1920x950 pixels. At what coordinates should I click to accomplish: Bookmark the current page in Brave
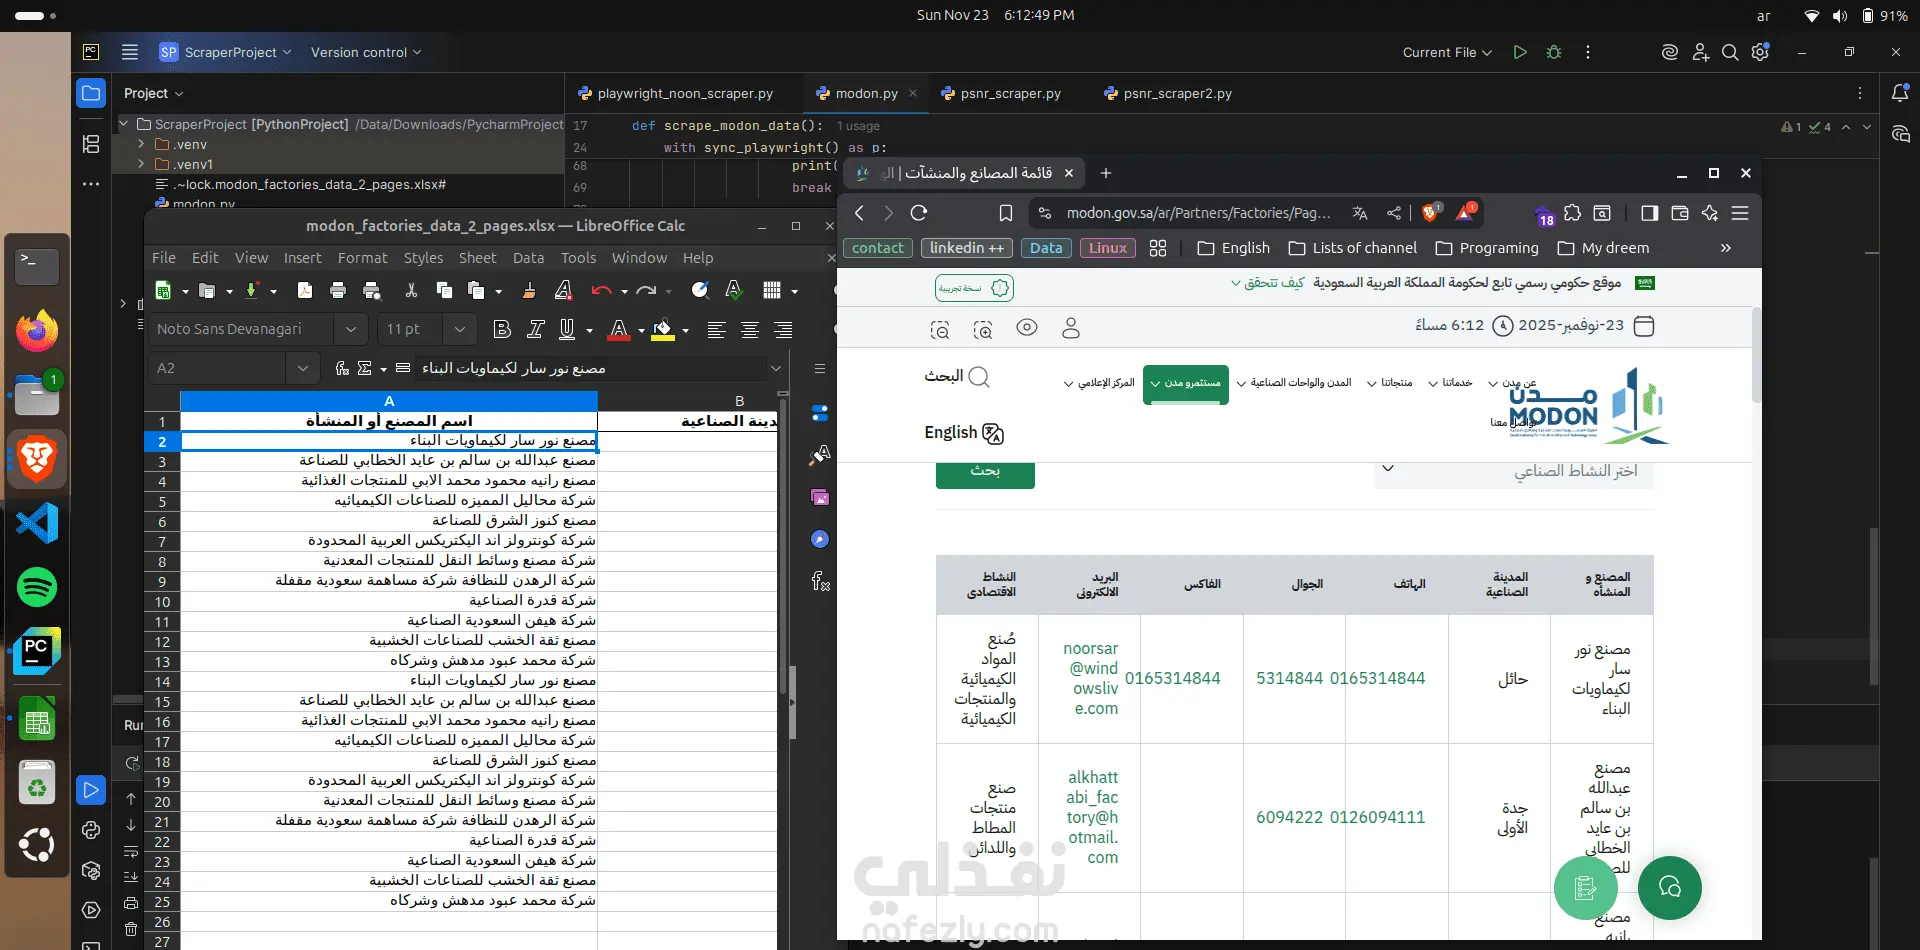(x=1006, y=213)
